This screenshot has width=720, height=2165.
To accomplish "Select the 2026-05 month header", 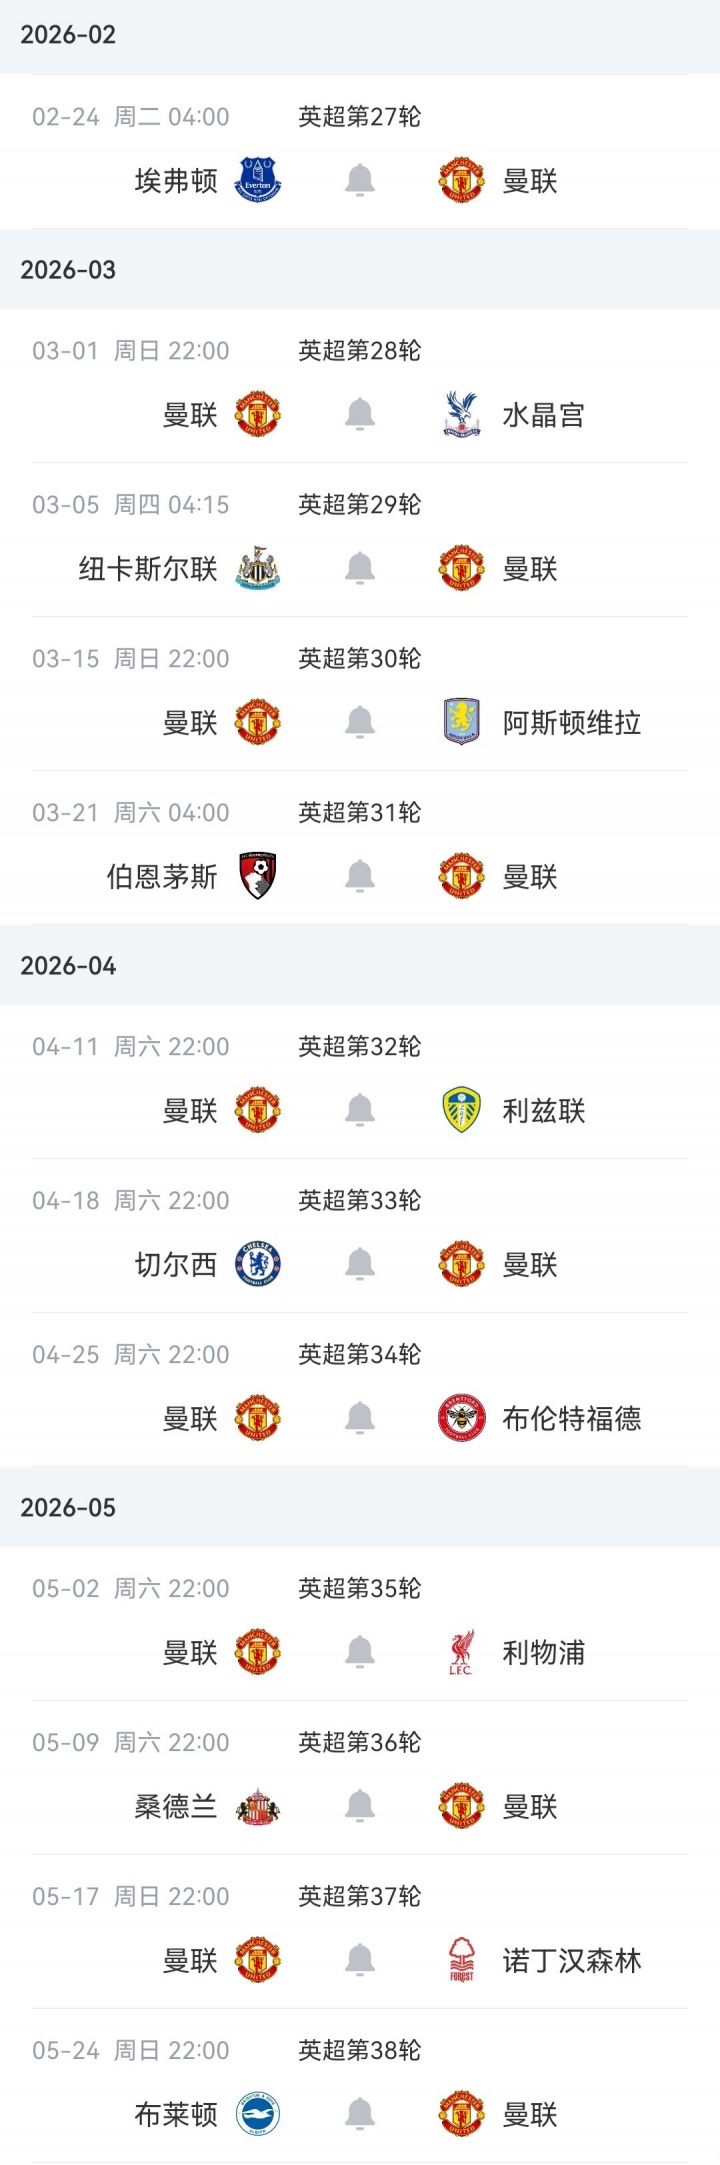I will [x=68, y=1507].
